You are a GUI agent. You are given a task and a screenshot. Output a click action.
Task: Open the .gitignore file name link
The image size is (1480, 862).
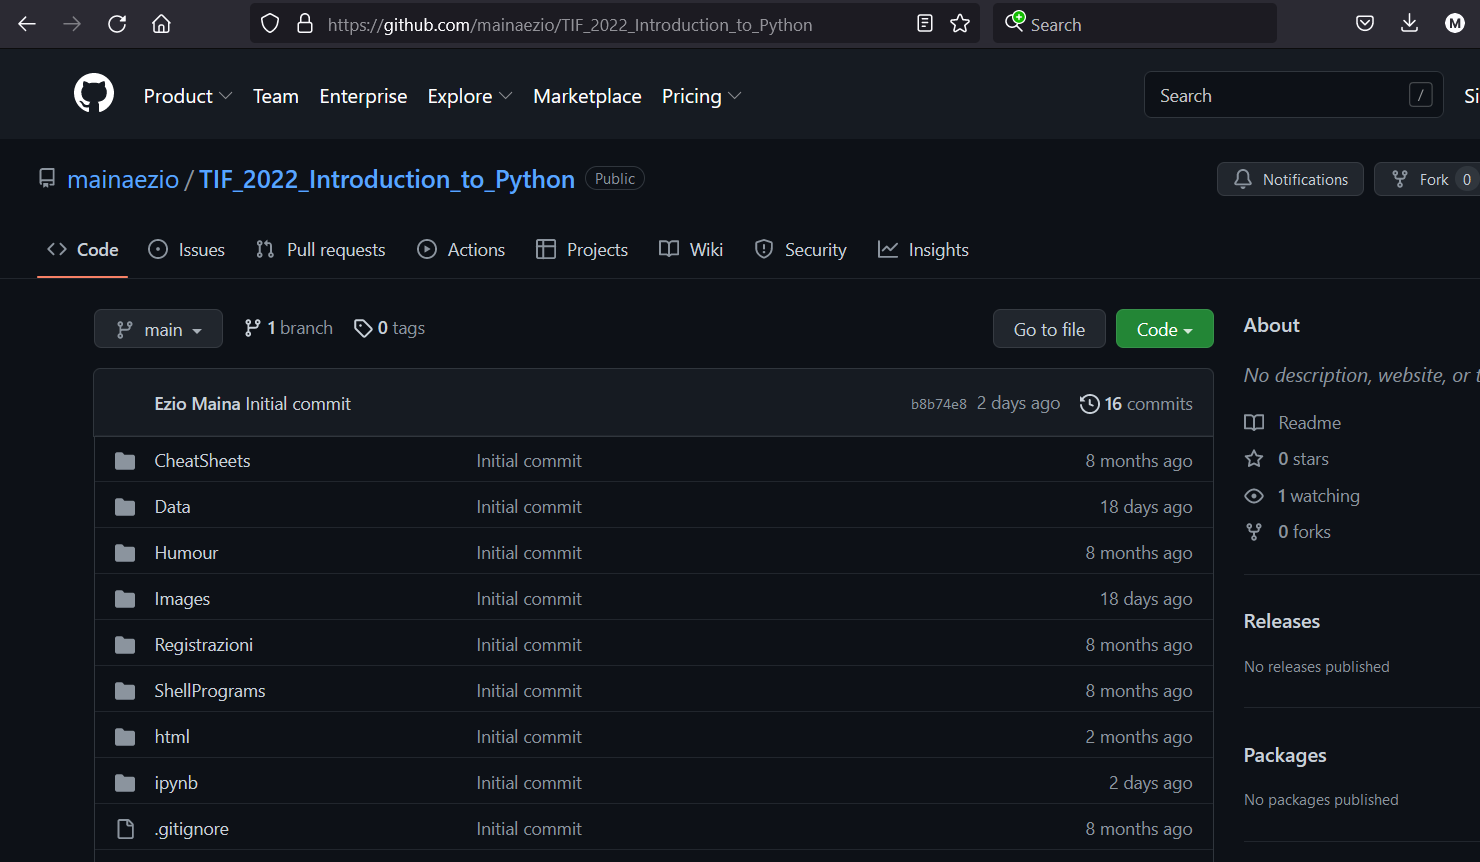tap(192, 829)
